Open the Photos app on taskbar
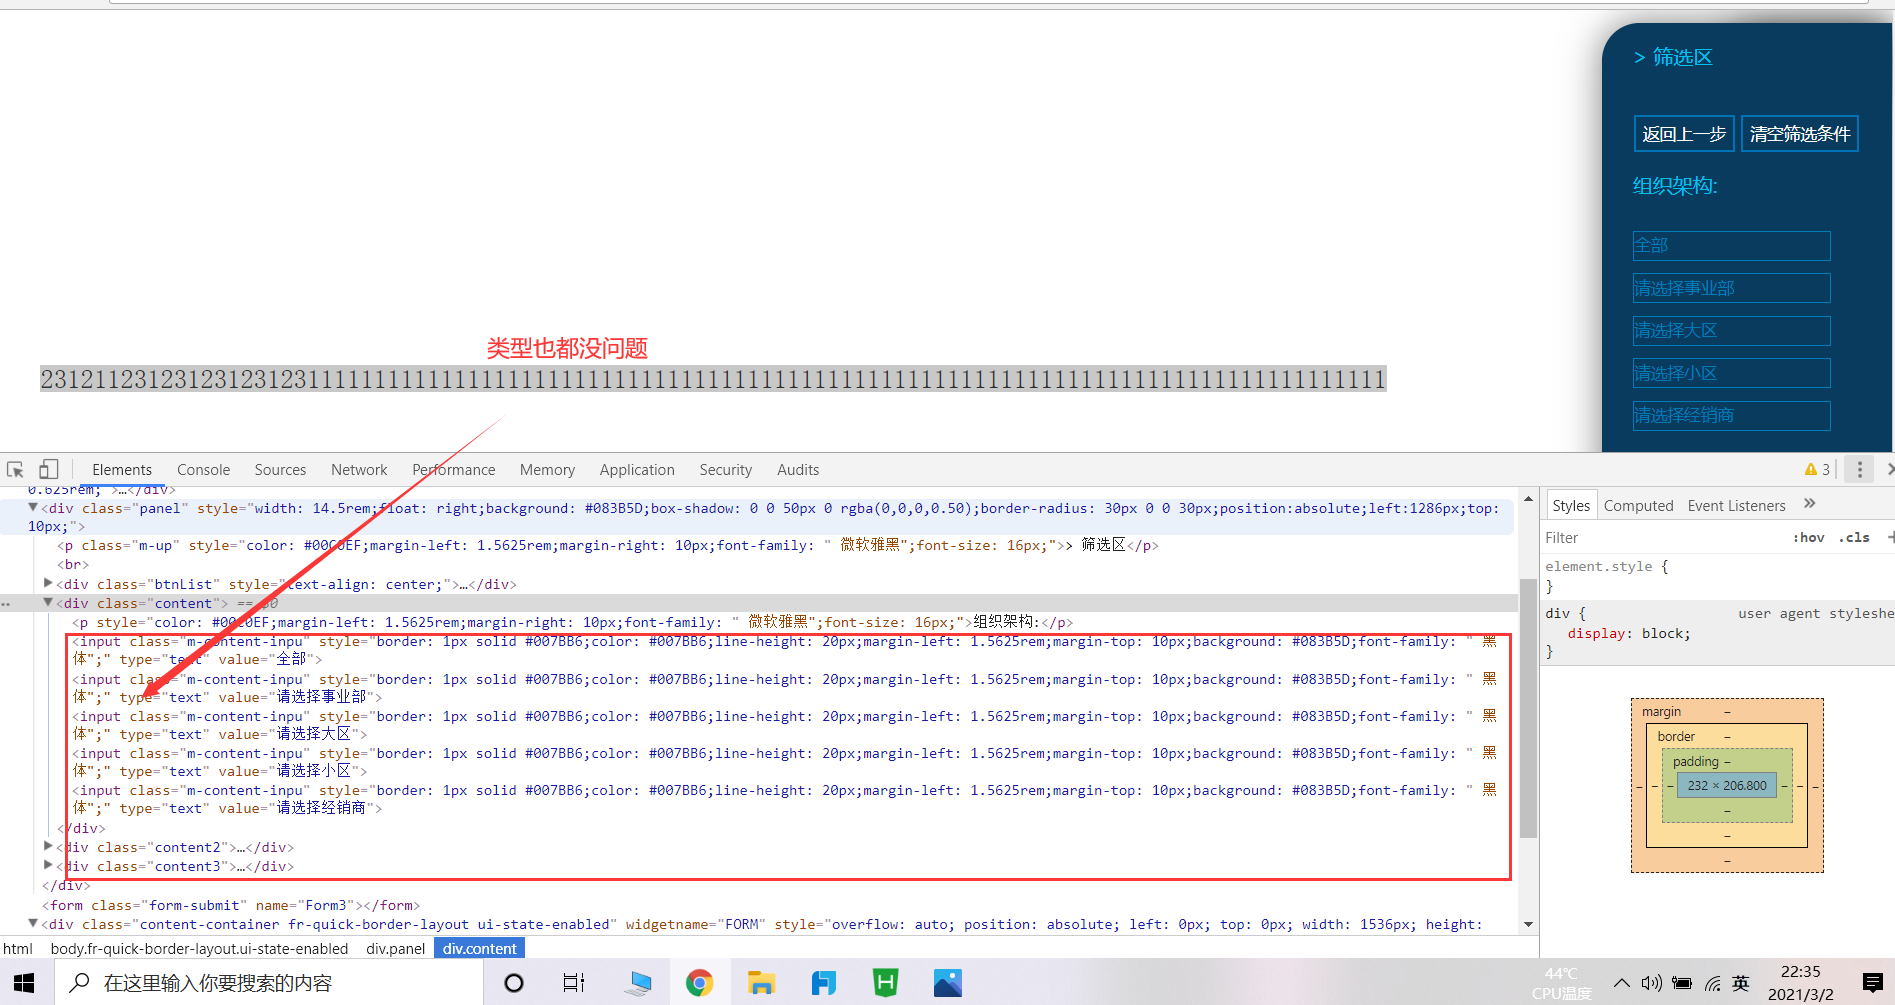 coord(947,983)
